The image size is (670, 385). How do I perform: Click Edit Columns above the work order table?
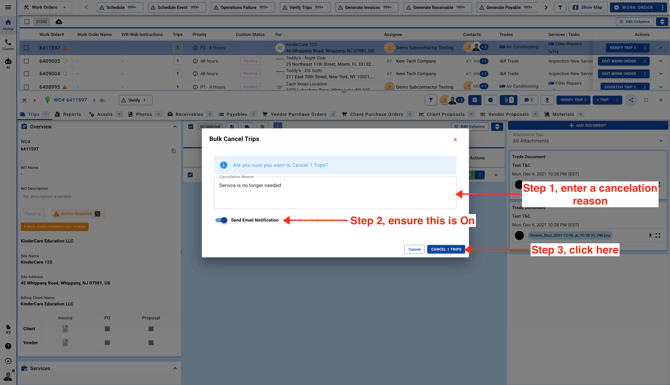634,21
